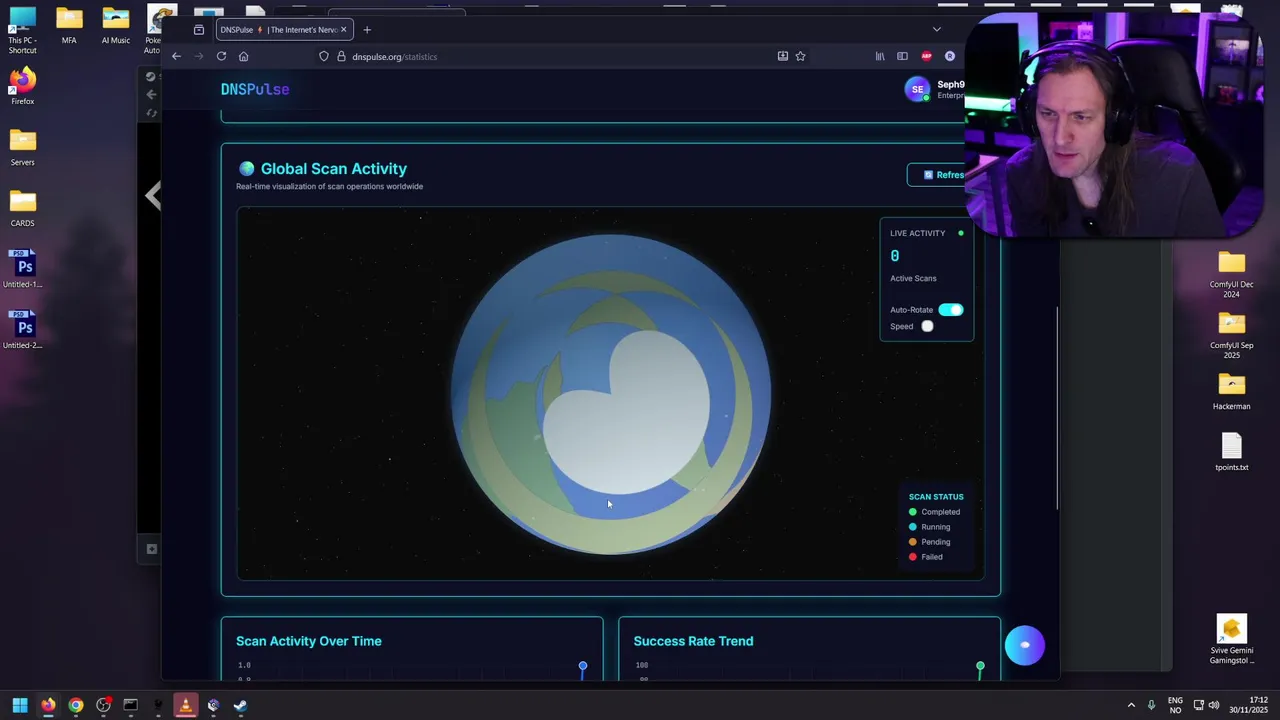The height and width of the screenshot is (720, 1280).
Task: Open the CARDS desktop folder
Action: (x=22, y=209)
